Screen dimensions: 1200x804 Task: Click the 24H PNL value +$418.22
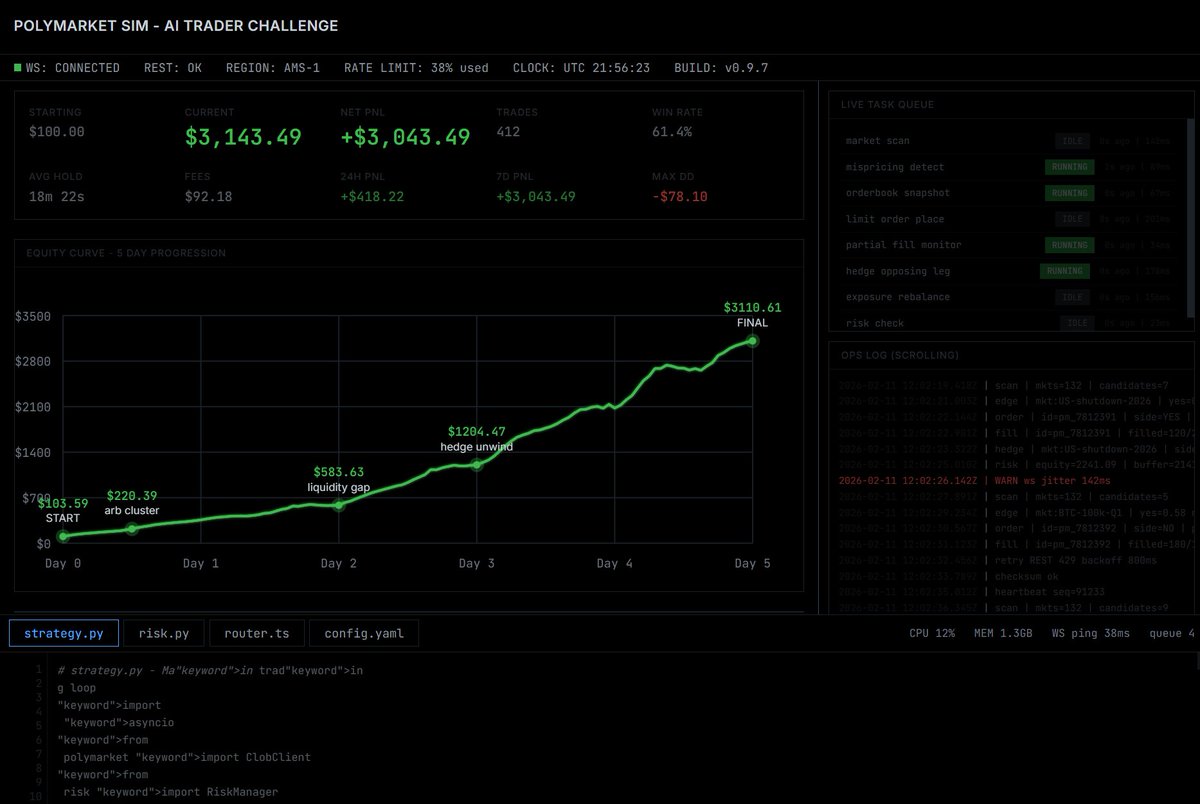[372, 196]
